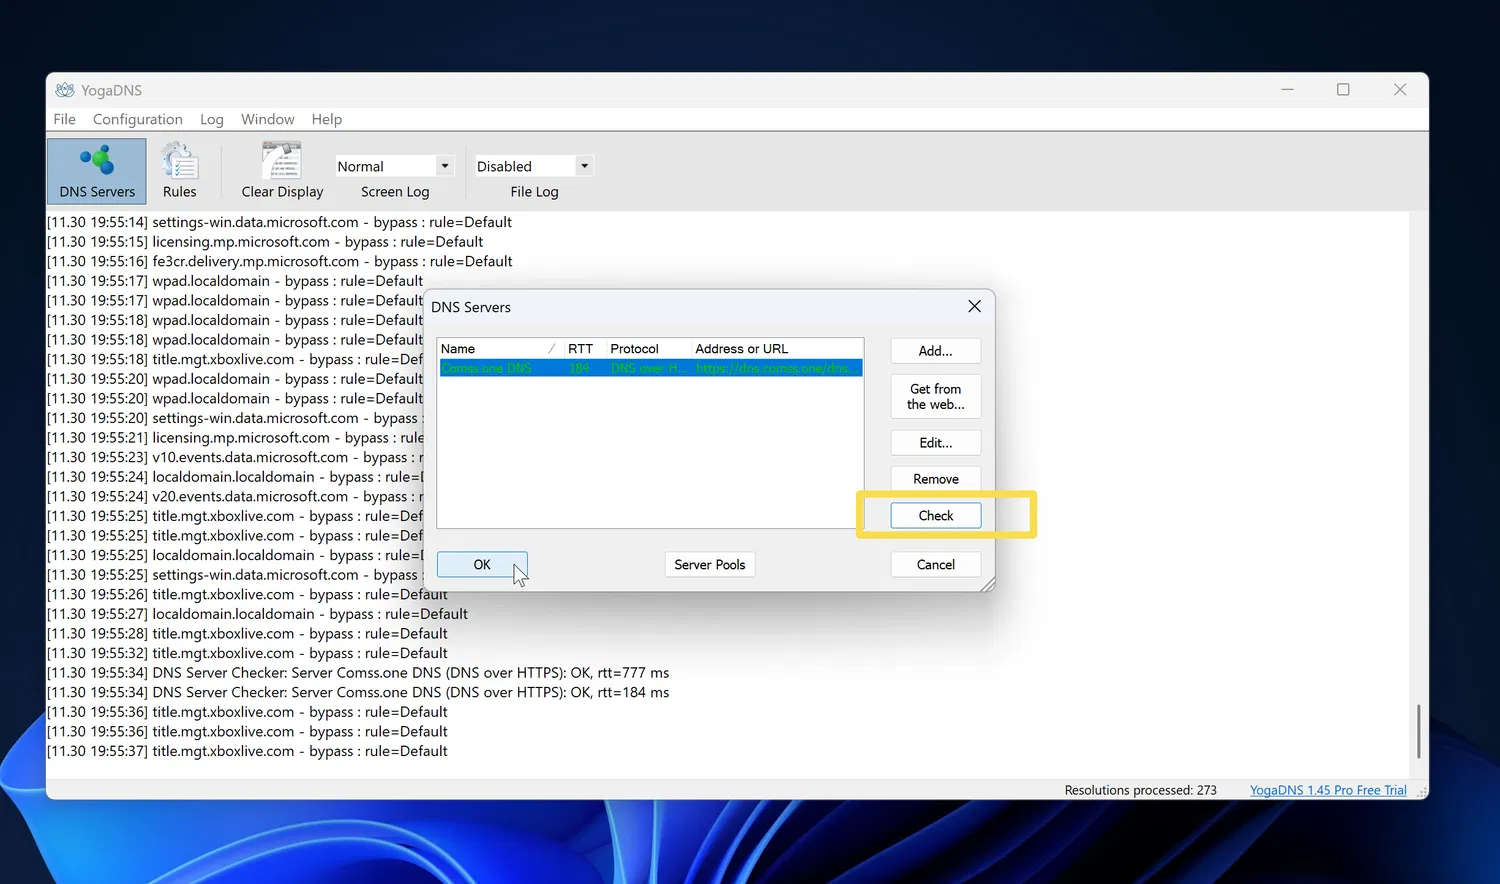Click the Add... button

tap(936, 351)
